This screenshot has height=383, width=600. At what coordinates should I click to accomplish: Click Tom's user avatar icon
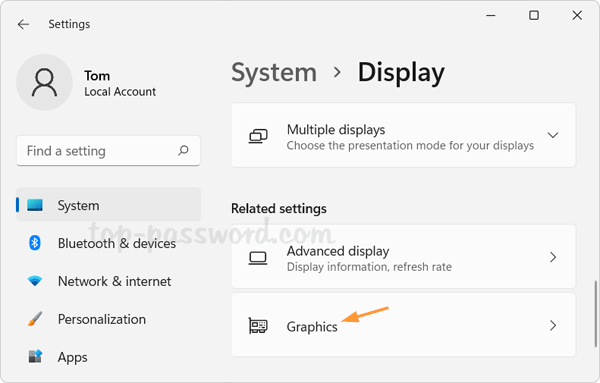click(44, 82)
